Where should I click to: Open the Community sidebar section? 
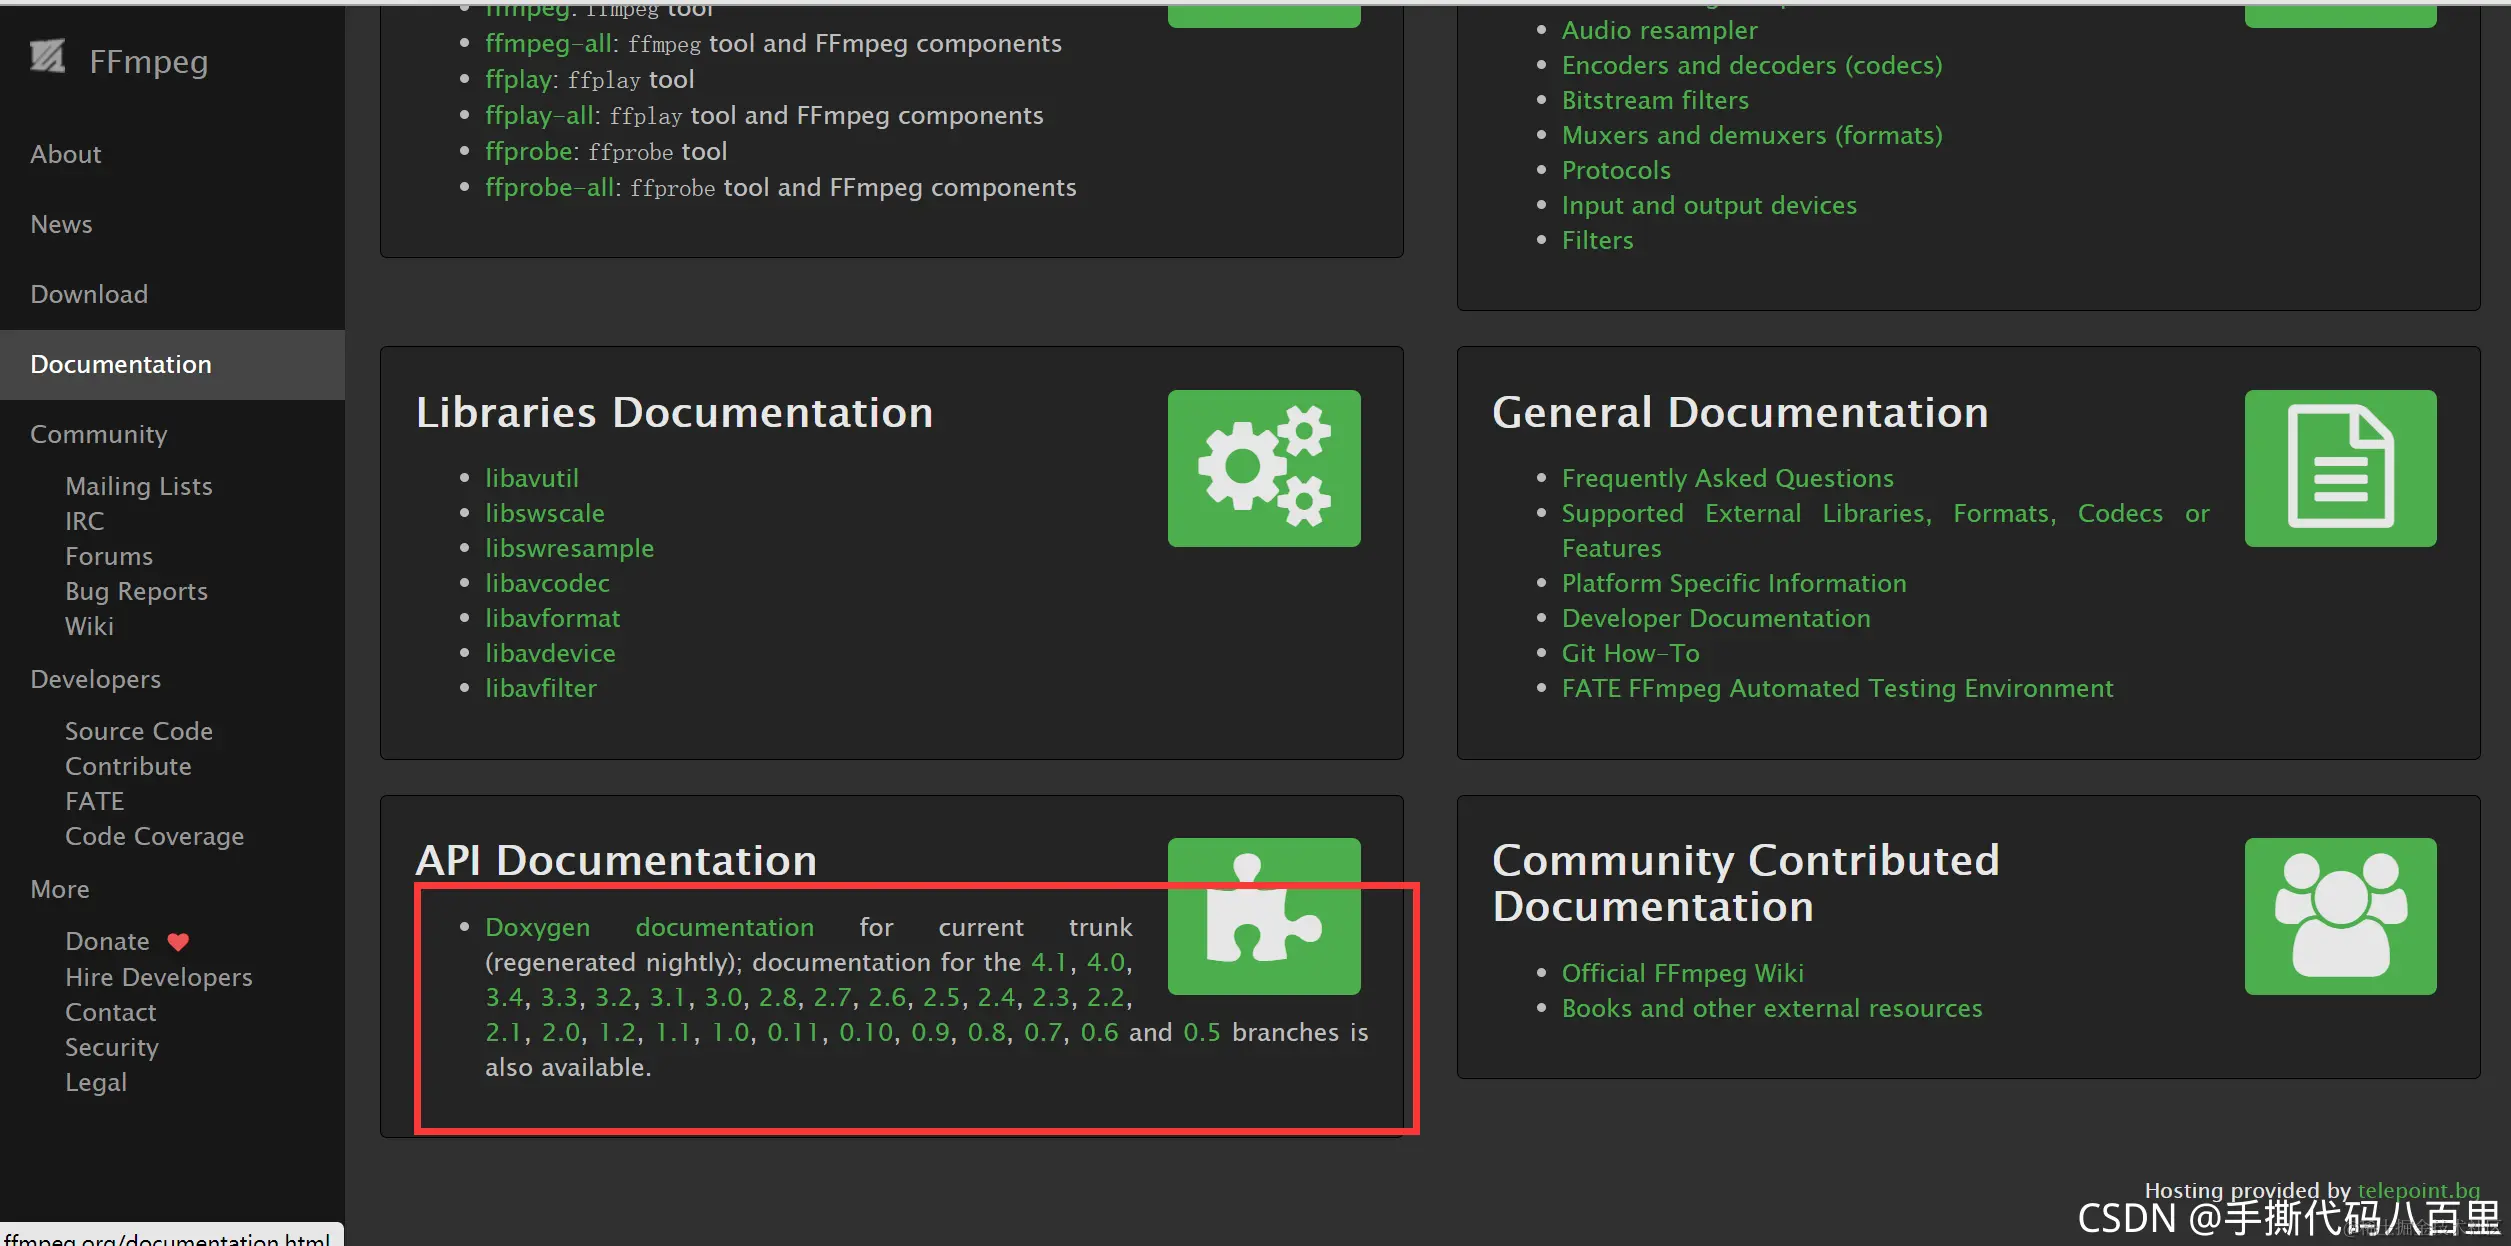(x=99, y=434)
